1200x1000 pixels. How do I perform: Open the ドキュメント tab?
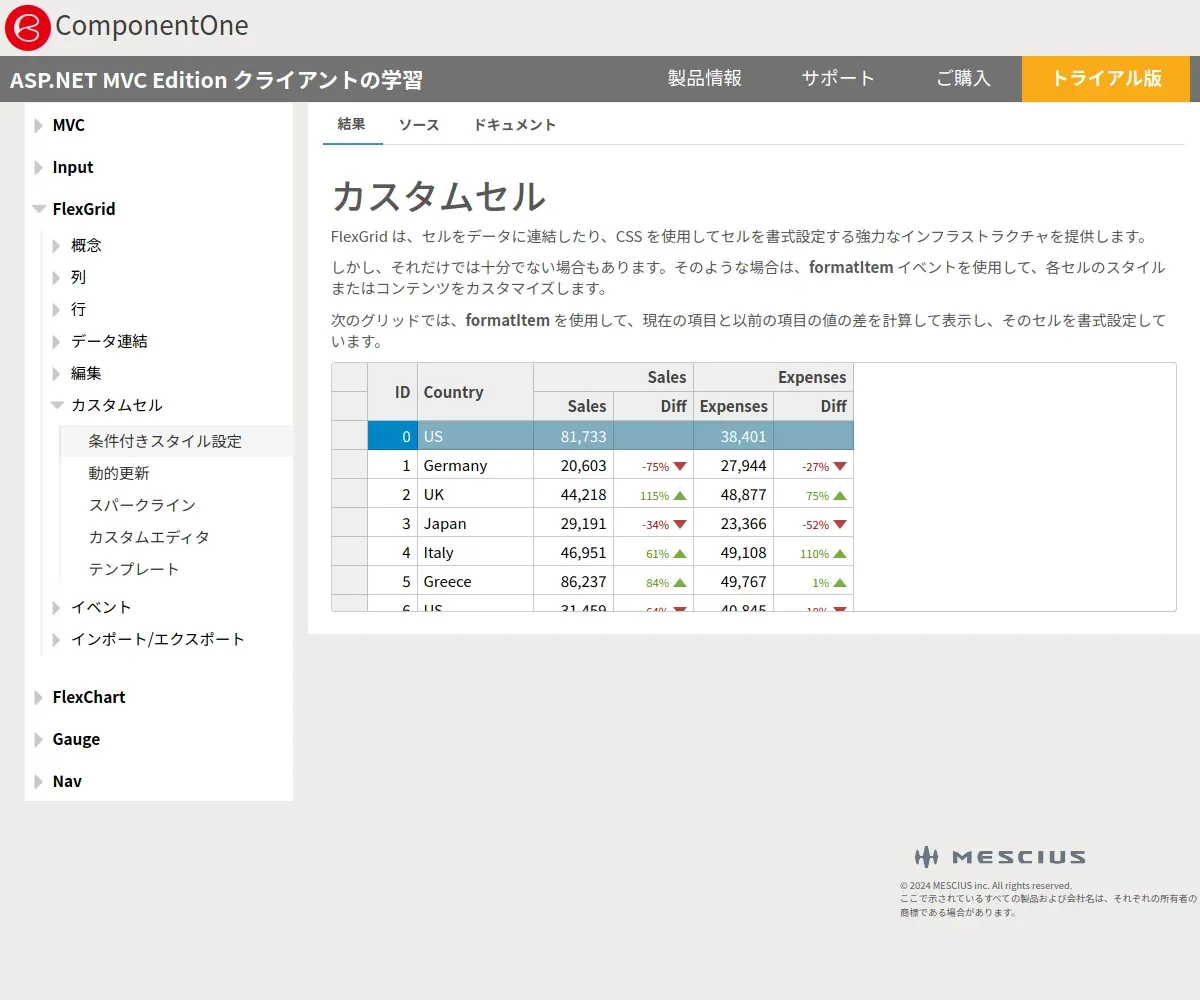(514, 125)
